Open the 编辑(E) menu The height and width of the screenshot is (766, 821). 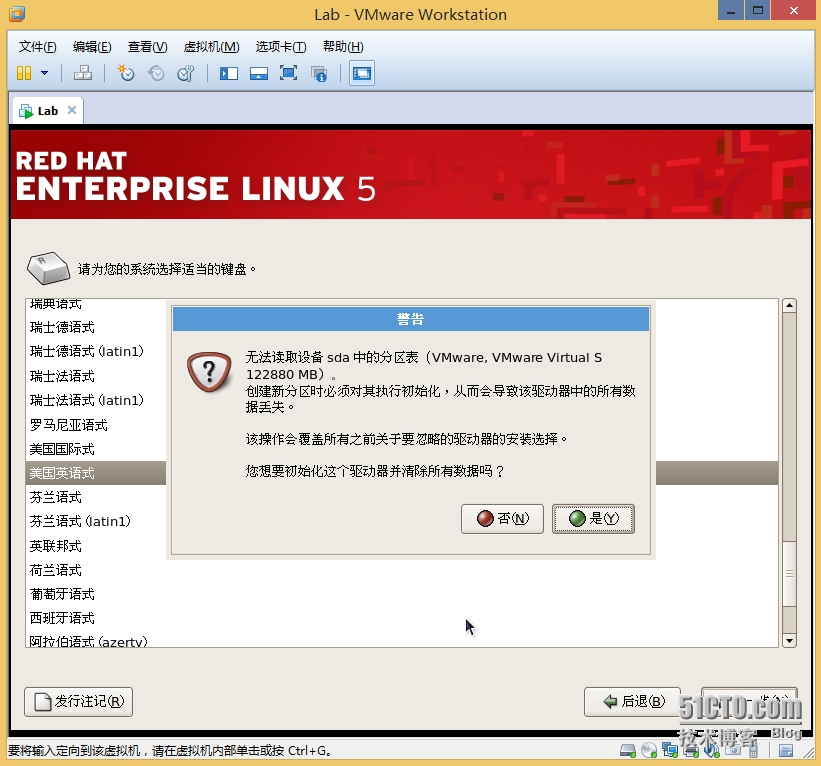point(92,47)
